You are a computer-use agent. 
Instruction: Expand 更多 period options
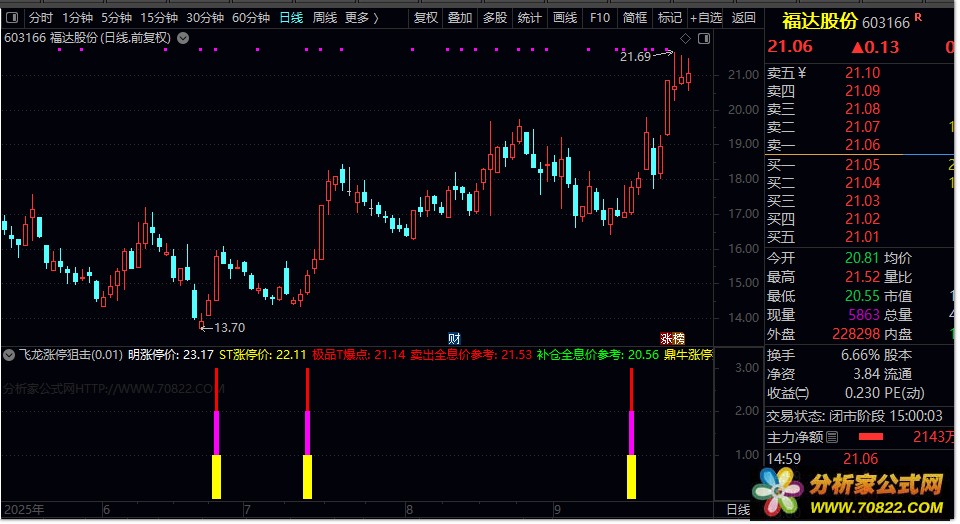(x=361, y=18)
